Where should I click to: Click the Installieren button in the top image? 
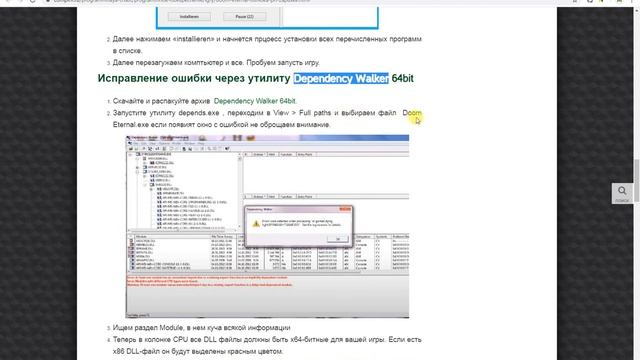coord(189,17)
